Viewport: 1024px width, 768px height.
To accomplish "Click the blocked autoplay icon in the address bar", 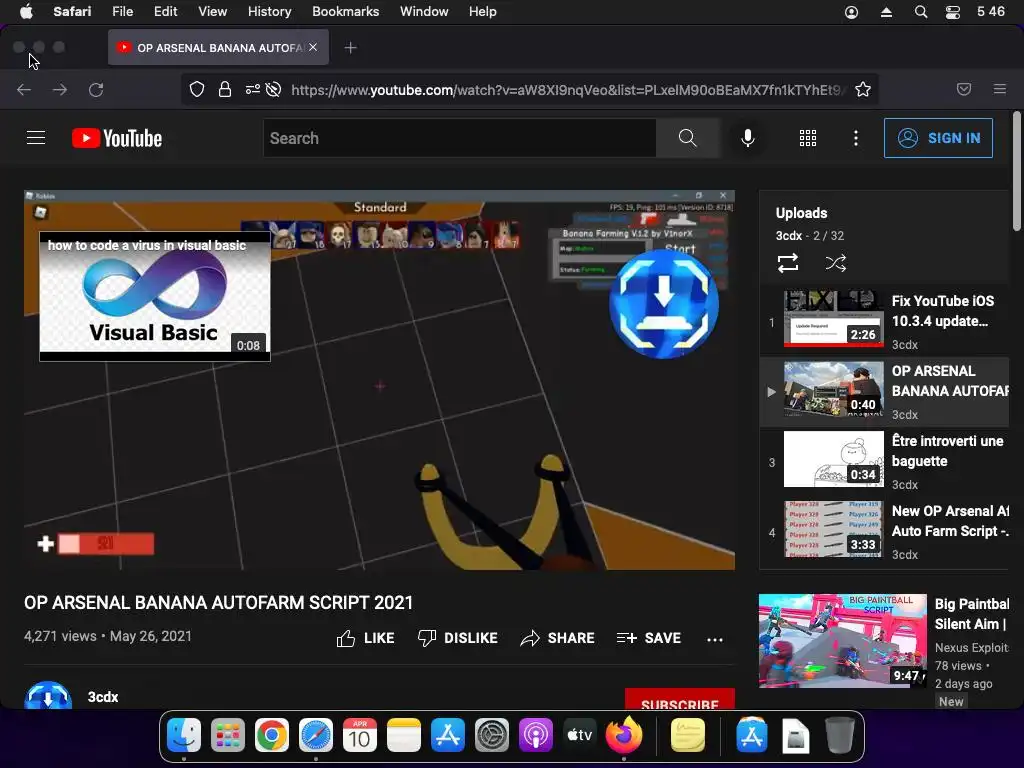I will [x=274, y=89].
